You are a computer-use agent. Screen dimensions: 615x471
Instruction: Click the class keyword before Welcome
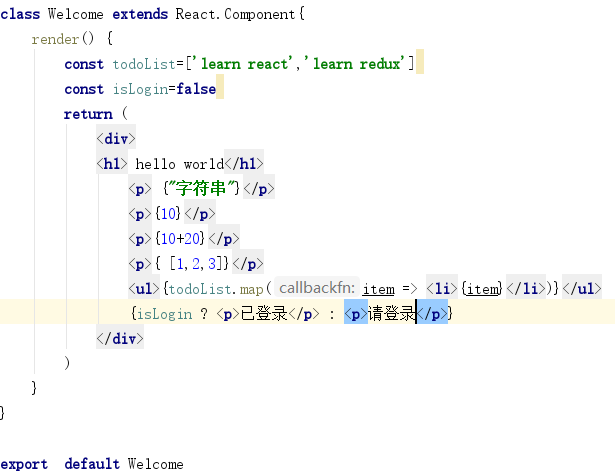coord(20,14)
